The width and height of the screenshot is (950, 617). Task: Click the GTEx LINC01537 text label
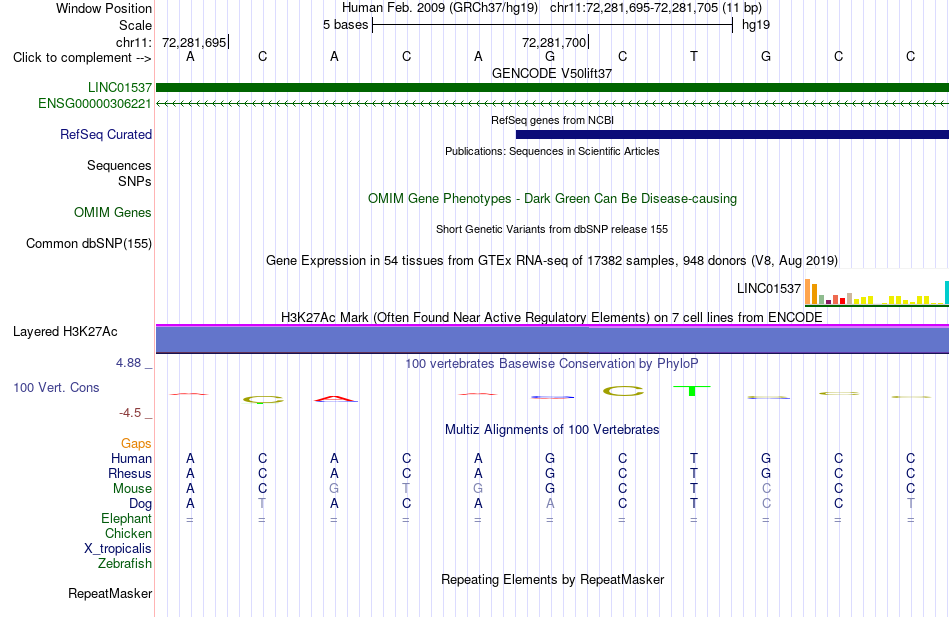tap(769, 288)
